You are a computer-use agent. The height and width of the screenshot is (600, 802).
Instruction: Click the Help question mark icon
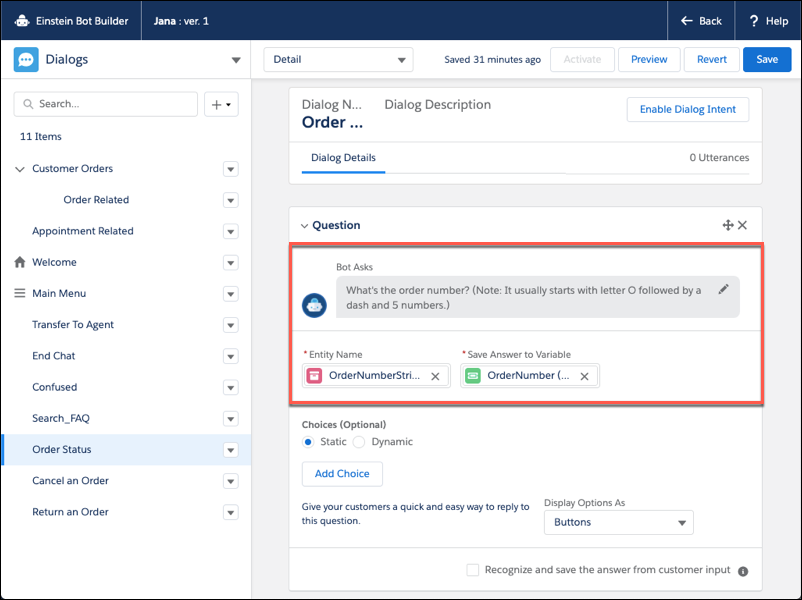[x=754, y=21]
